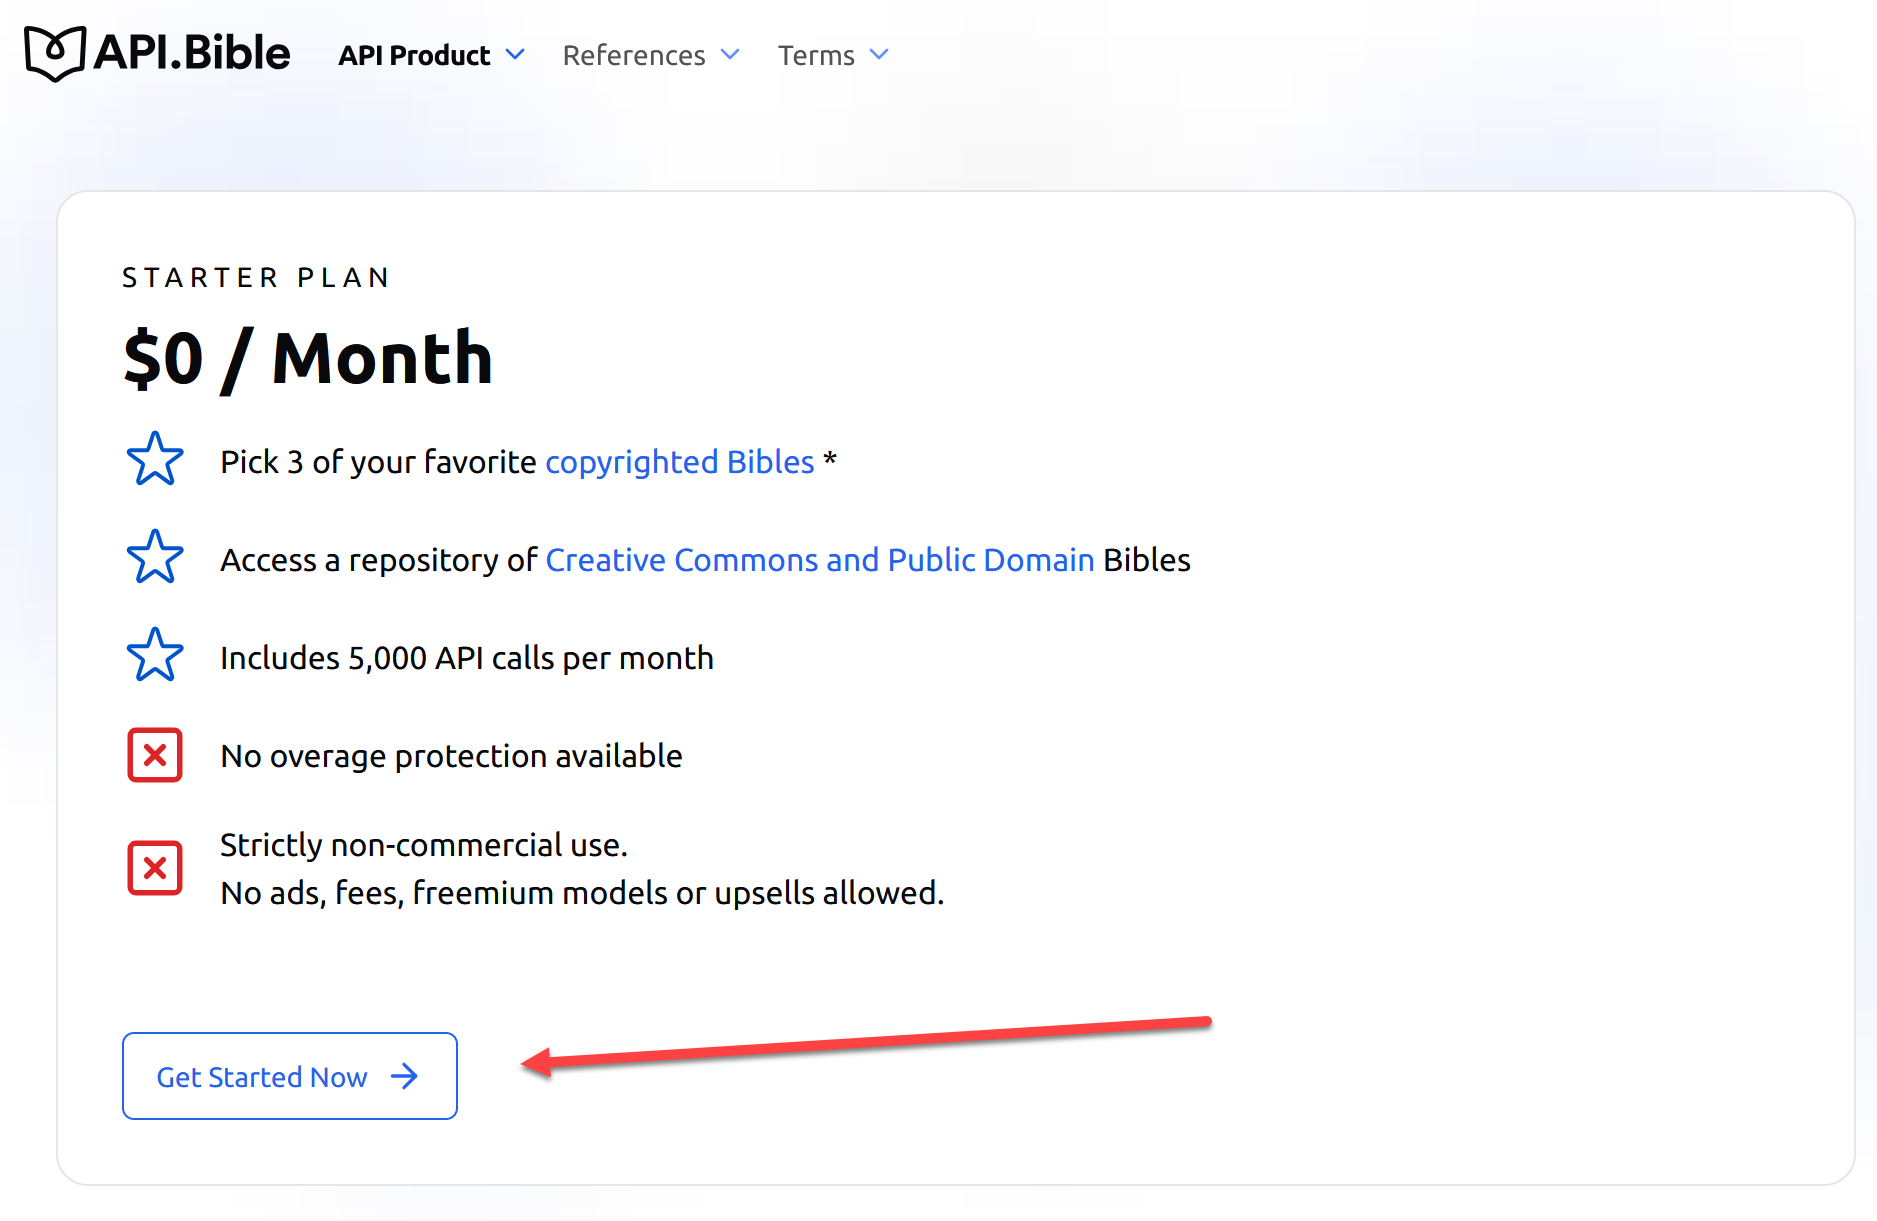Screen dimensions: 1877x1221
Task: Follow the copyrighted Bibles link
Action: click(679, 462)
